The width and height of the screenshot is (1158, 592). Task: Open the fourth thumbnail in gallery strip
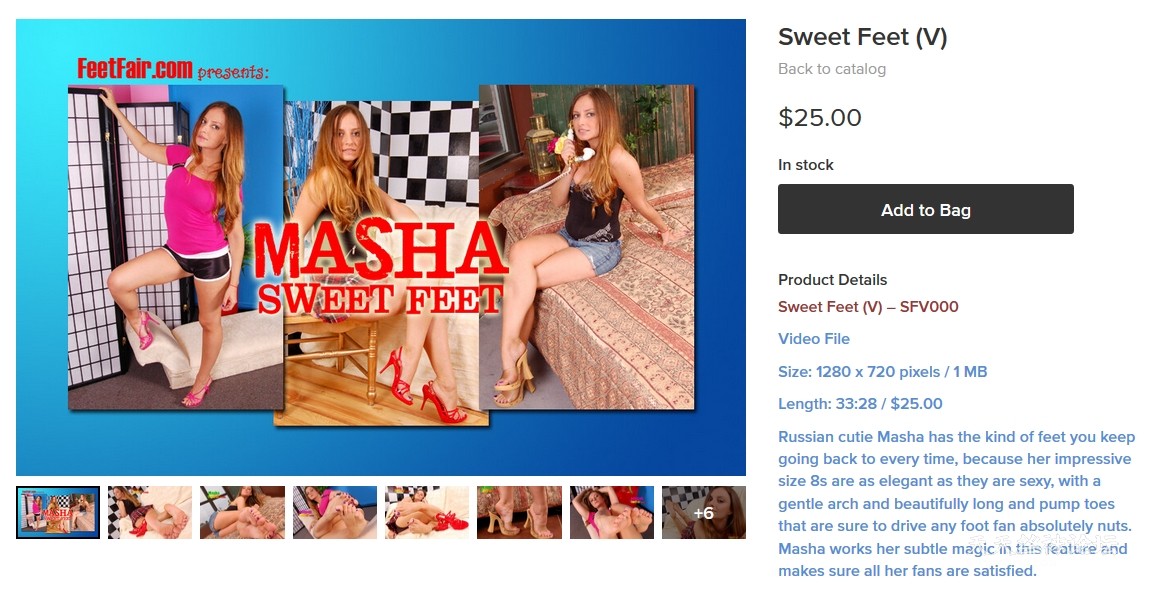click(335, 512)
